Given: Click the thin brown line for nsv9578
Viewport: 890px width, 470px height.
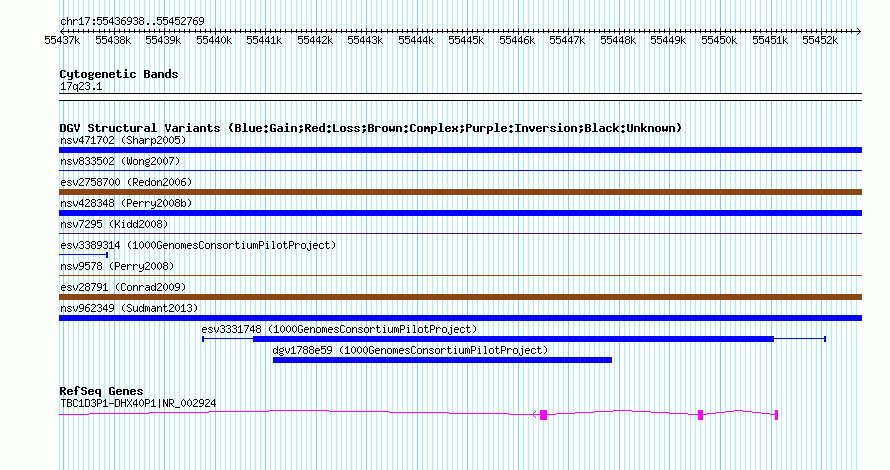Looking at the screenshot, I should (x=460, y=275).
